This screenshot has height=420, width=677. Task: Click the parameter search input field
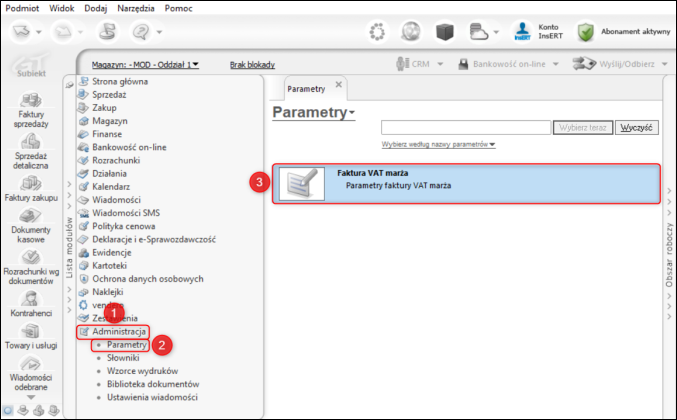pyautogui.click(x=466, y=128)
